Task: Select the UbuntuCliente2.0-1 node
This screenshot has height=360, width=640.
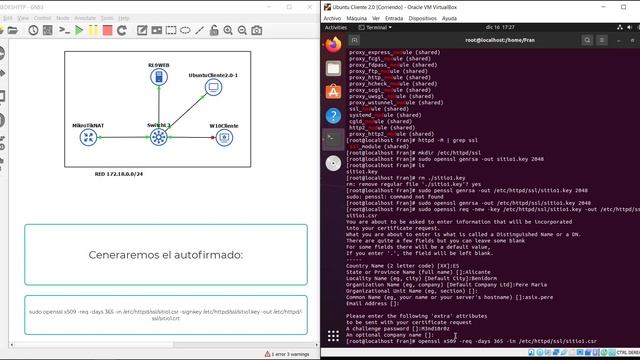Action: point(213,87)
